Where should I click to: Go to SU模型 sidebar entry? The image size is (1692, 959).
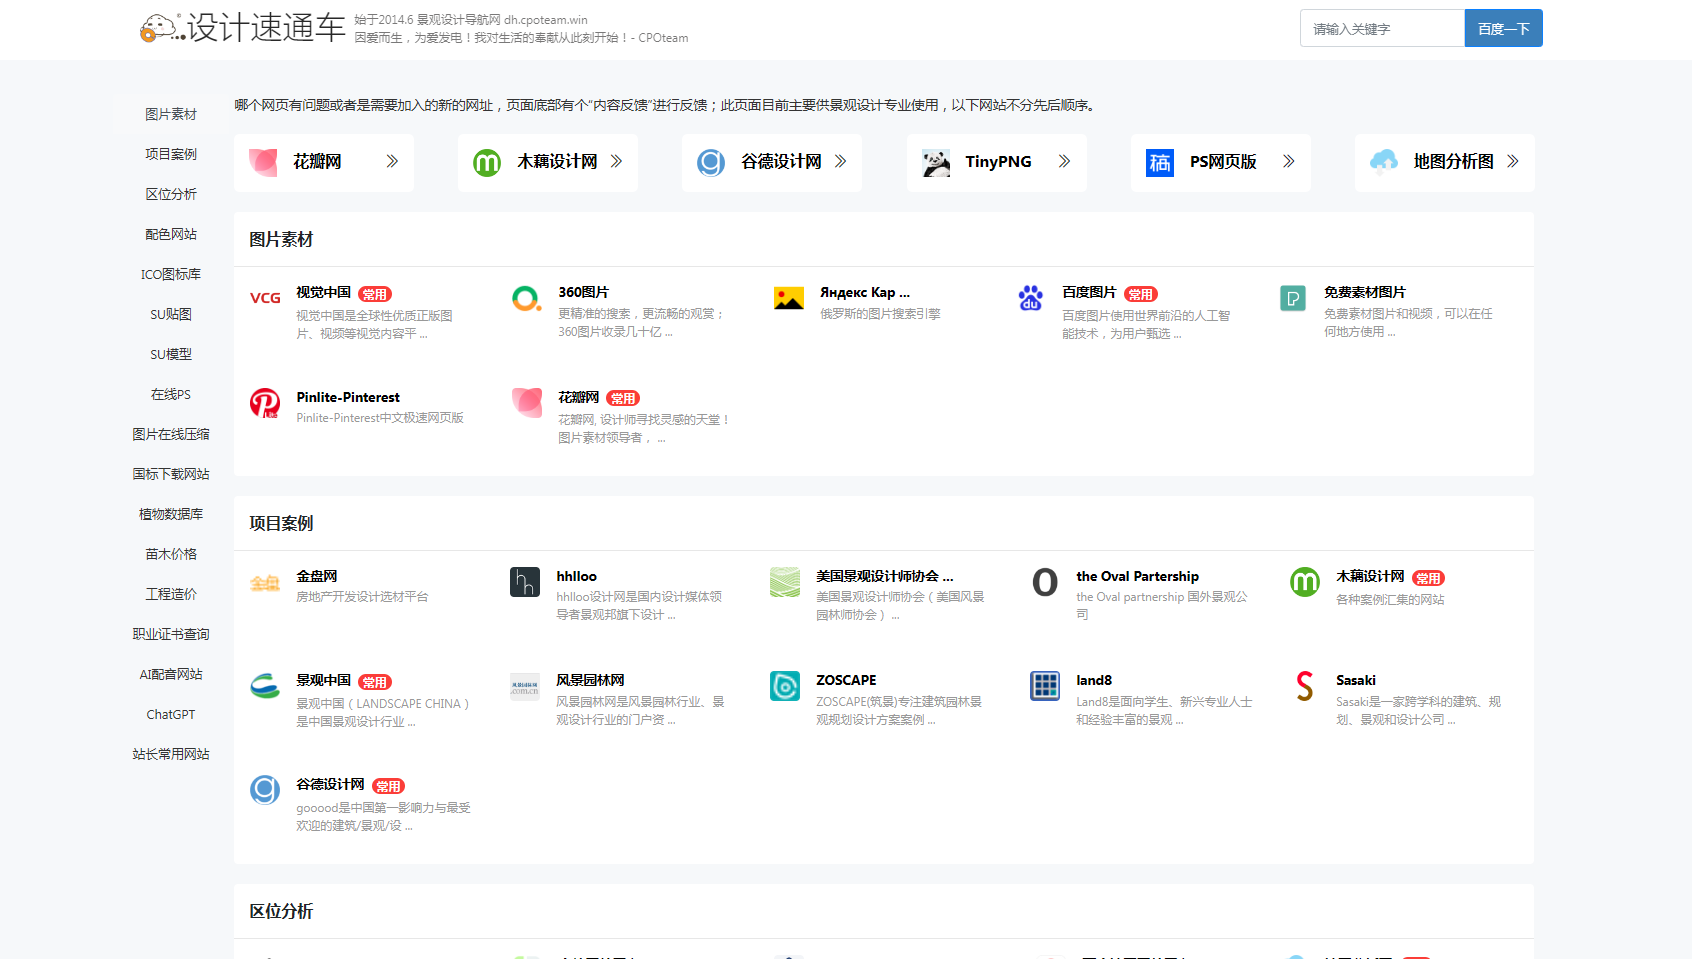171,354
